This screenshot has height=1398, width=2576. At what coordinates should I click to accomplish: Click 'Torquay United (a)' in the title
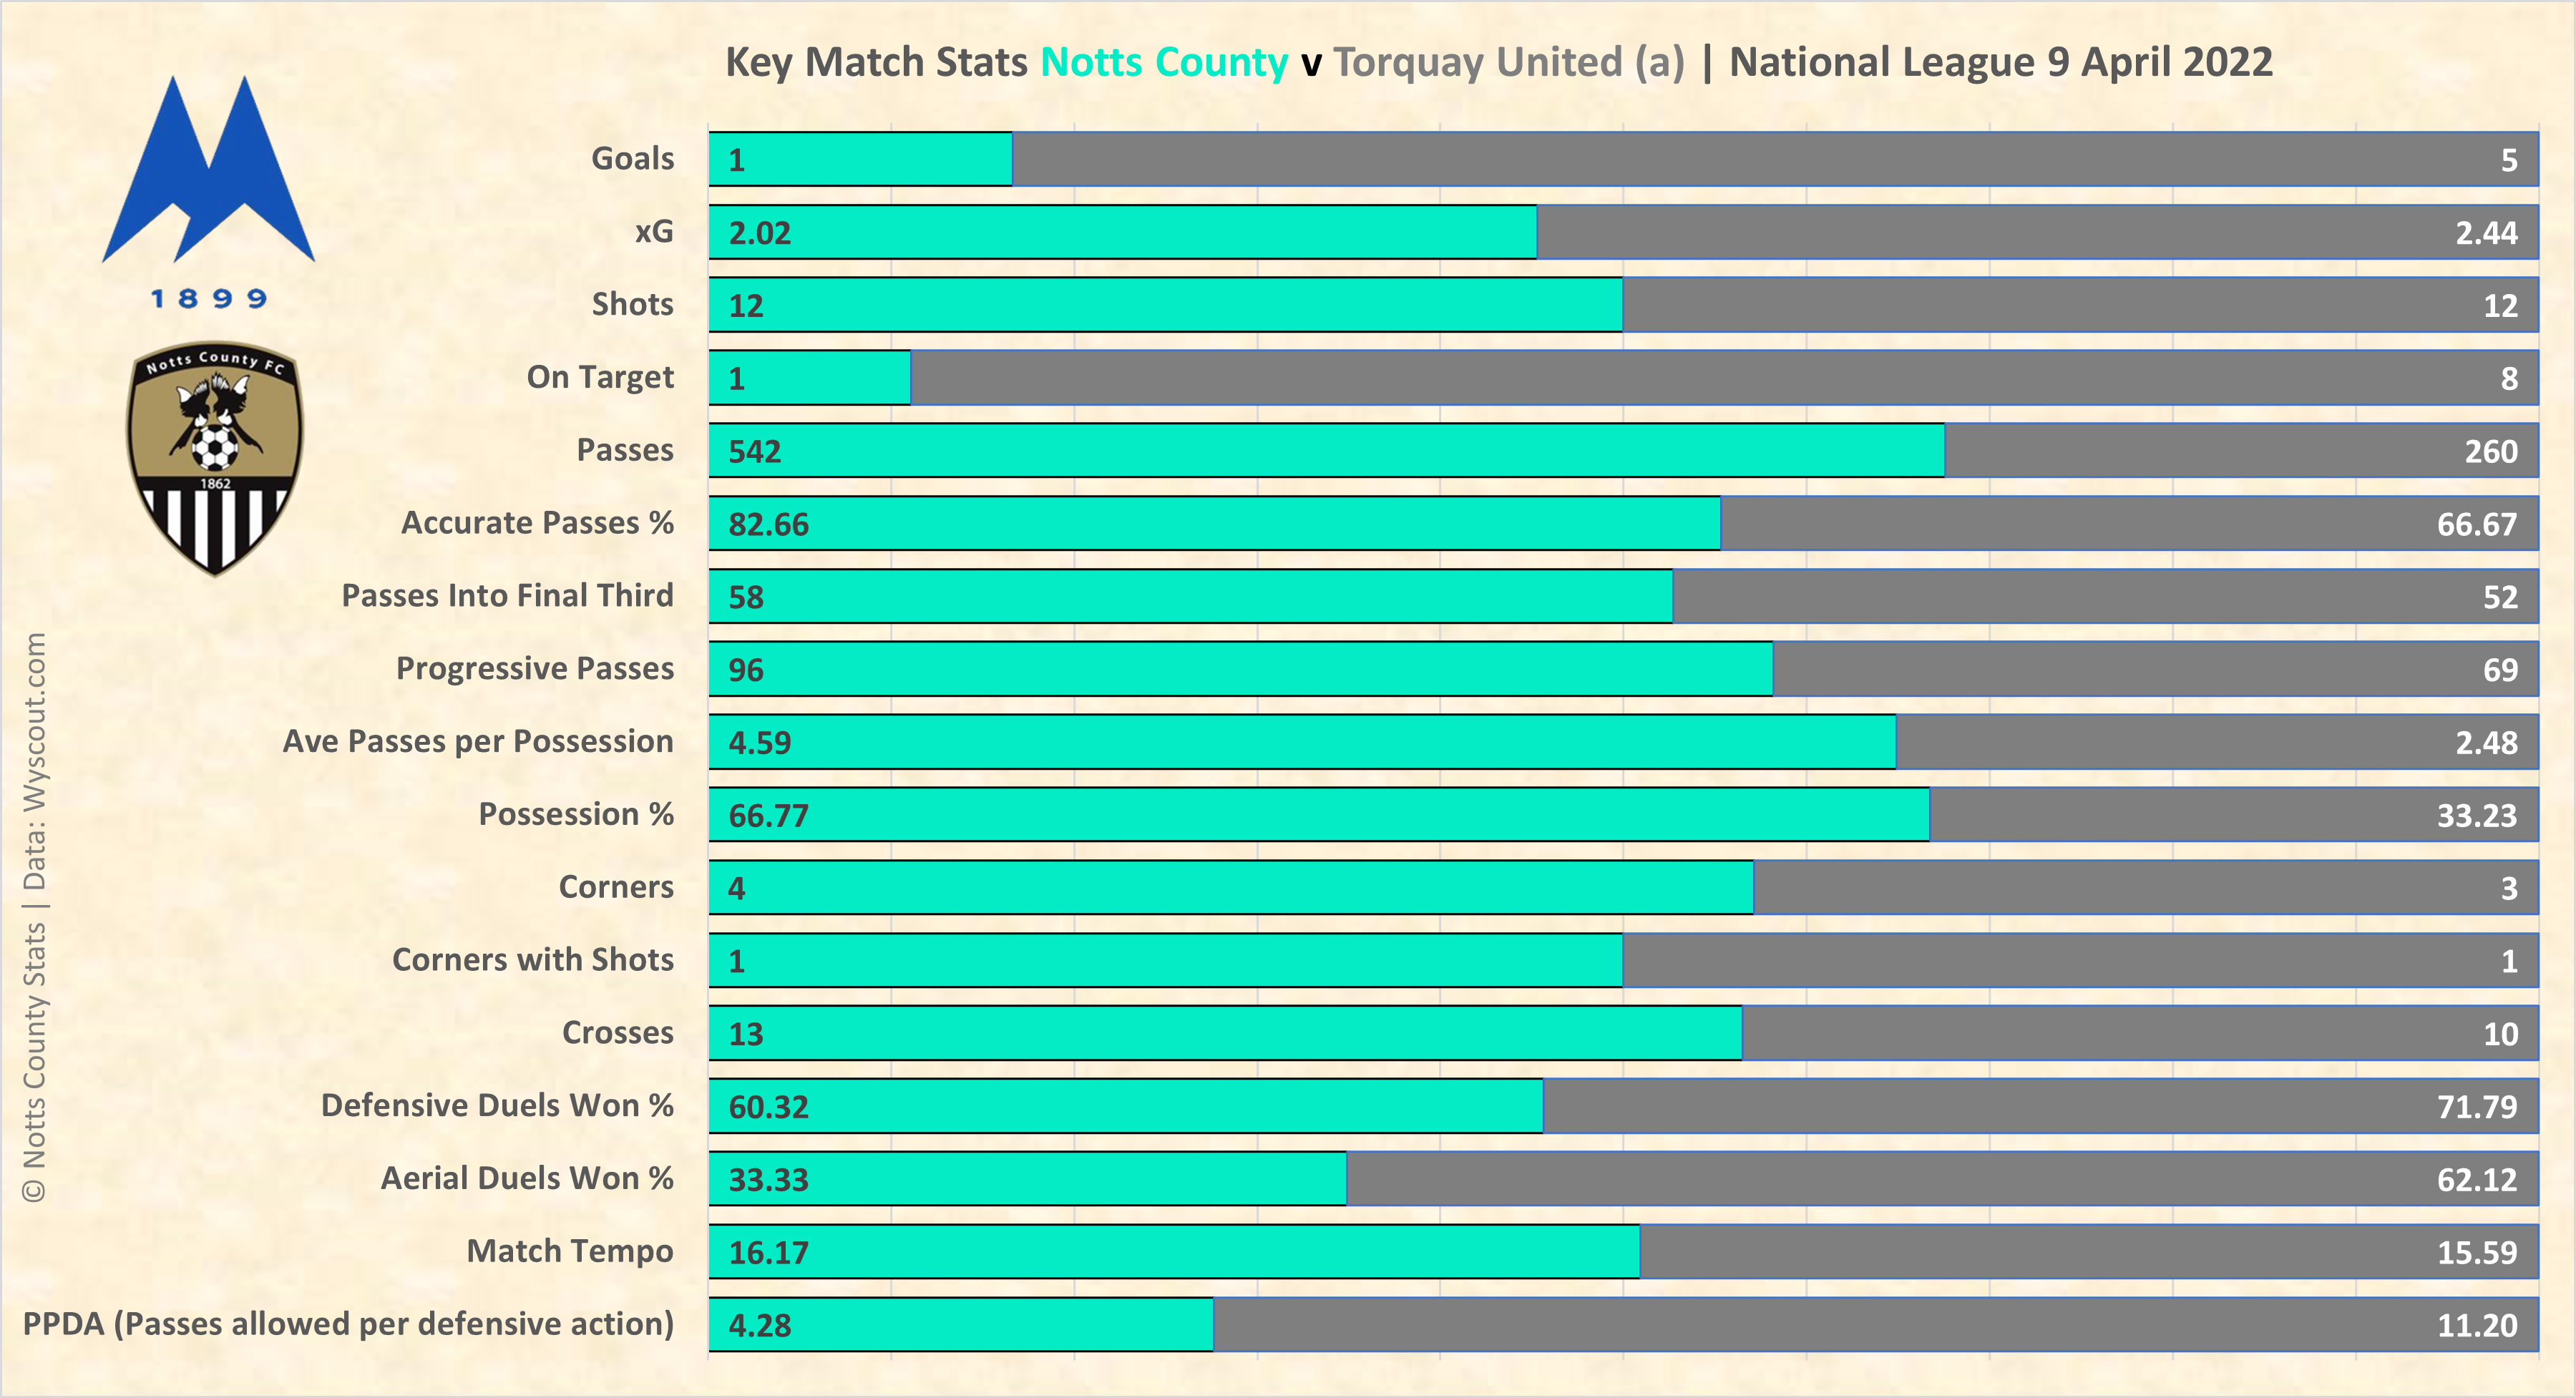click(1509, 62)
